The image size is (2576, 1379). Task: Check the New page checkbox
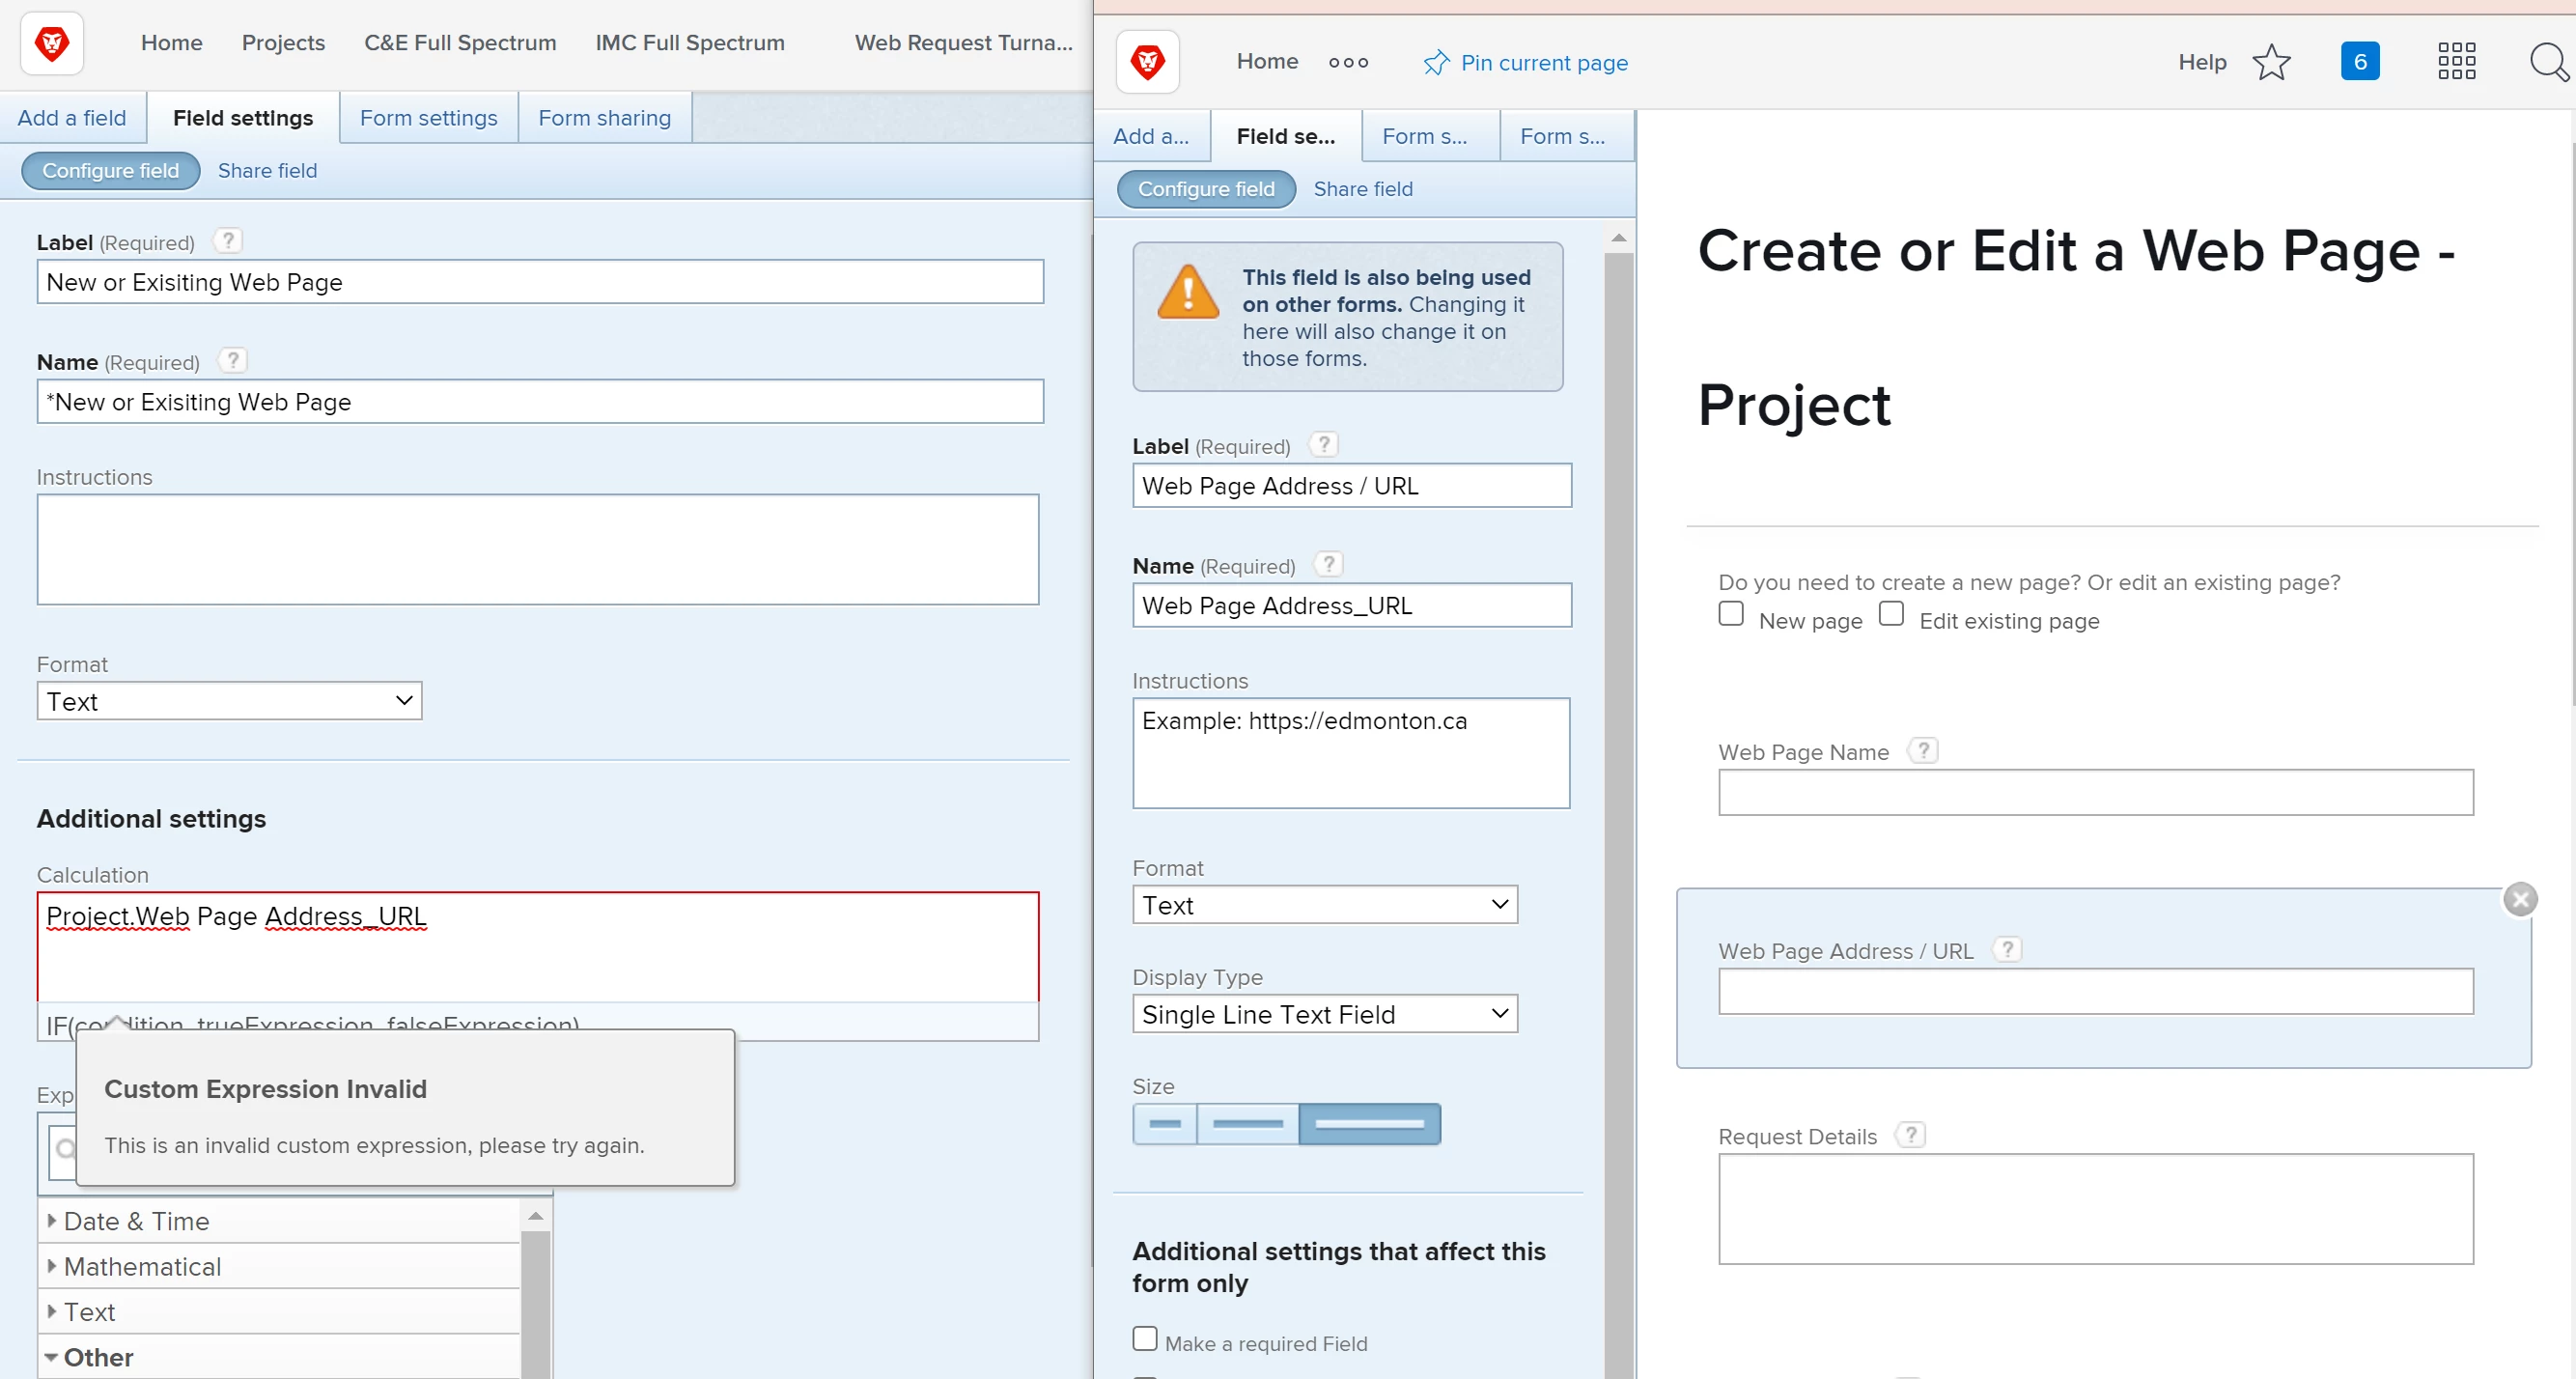coord(1730,614)
